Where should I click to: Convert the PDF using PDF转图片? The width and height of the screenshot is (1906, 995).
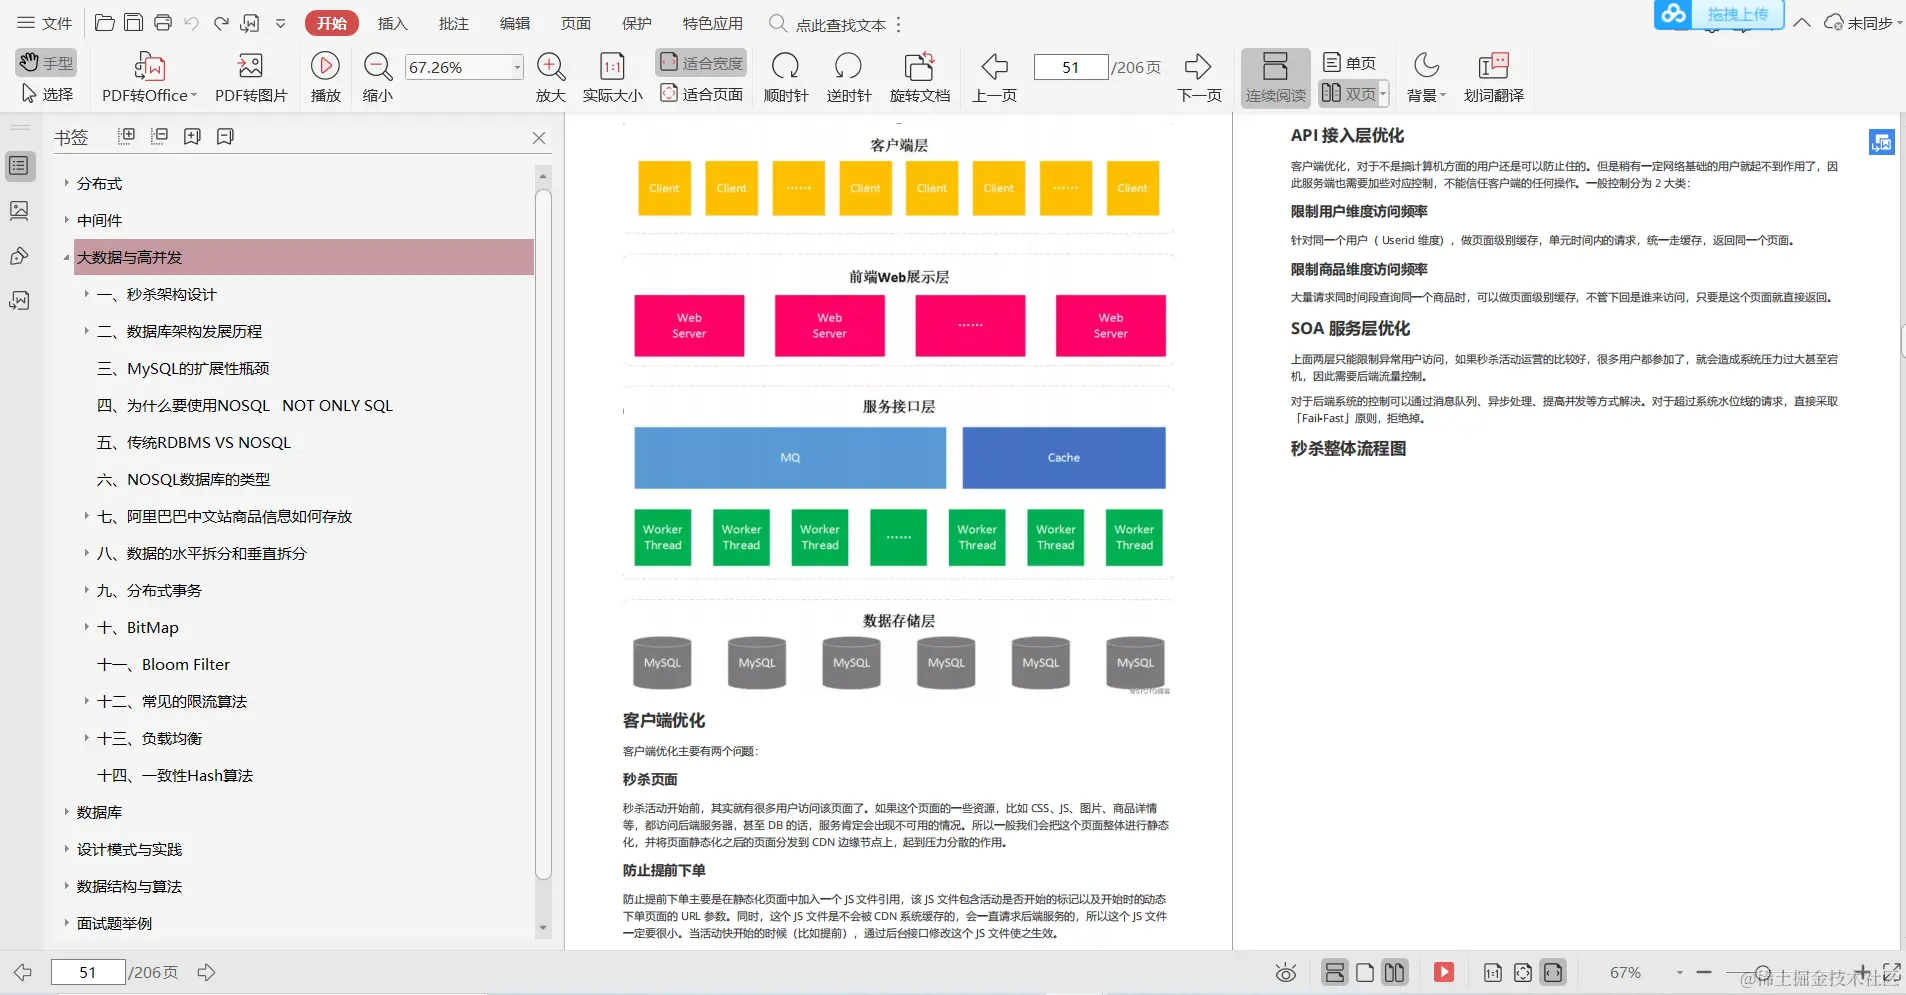pyautogui.click(x=250, y=77)
